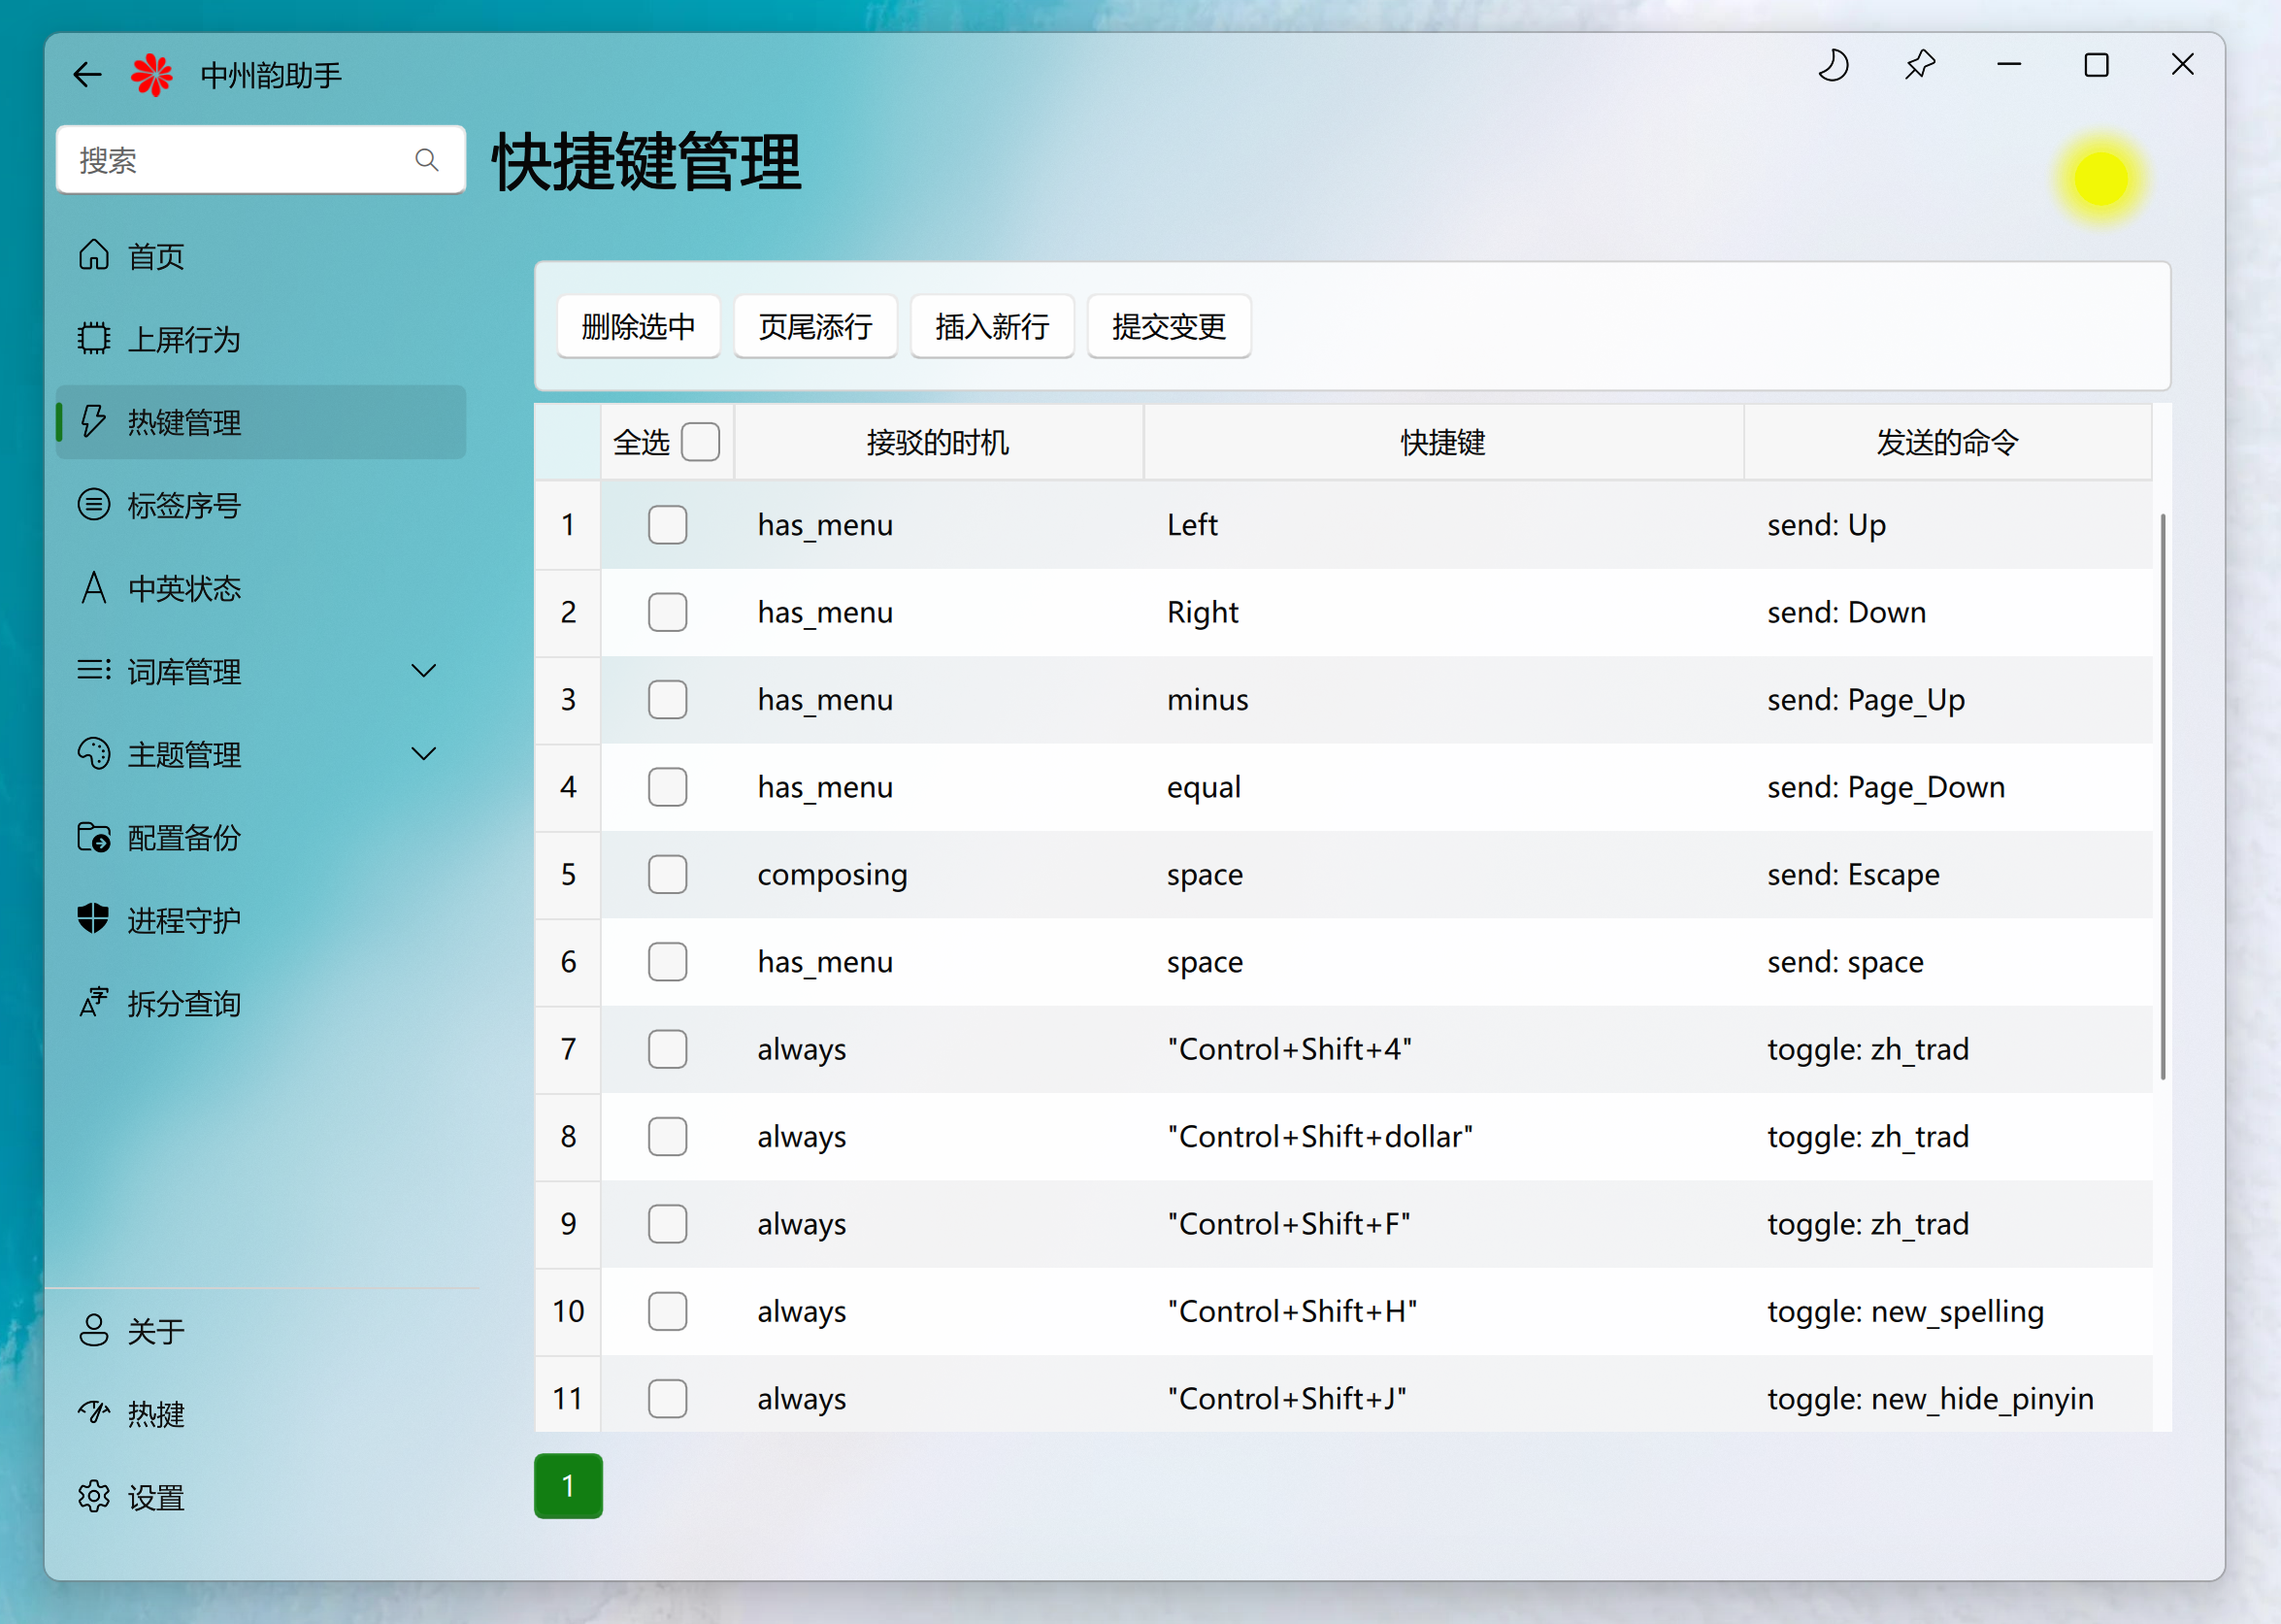
Task: Open 上屏行为 sidebar item
Action: coord(184,339)
